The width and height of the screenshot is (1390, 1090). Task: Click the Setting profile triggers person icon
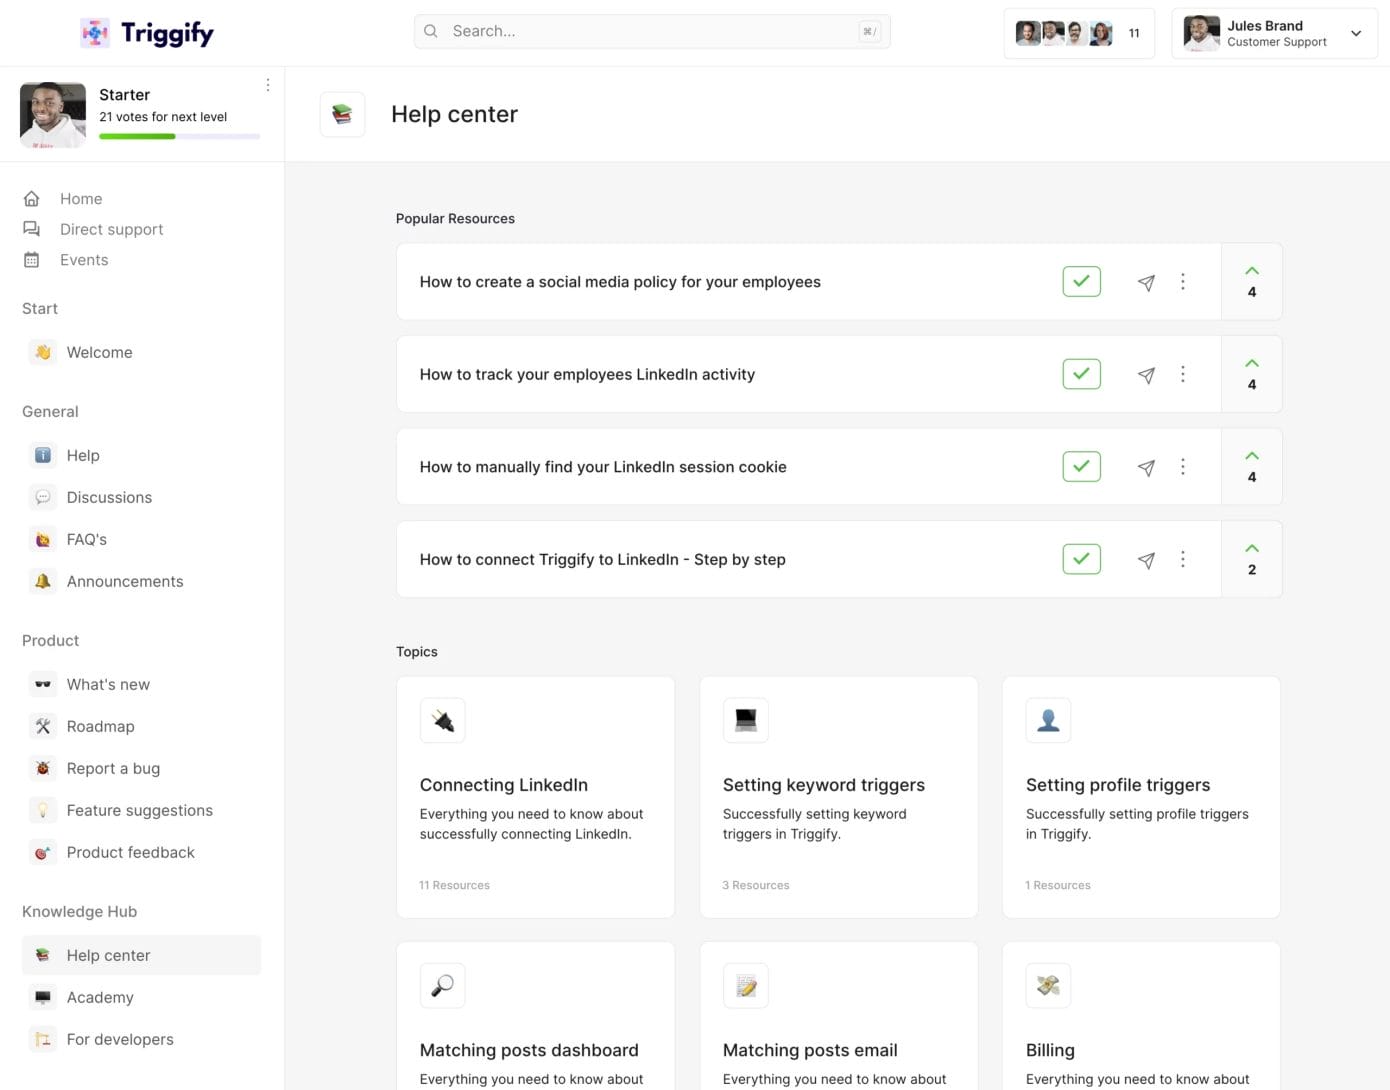(x=1048, y=720)
